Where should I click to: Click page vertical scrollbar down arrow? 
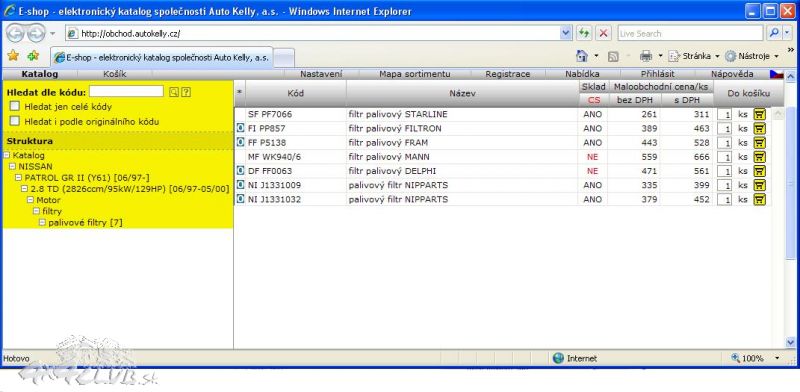click(791, 342)
